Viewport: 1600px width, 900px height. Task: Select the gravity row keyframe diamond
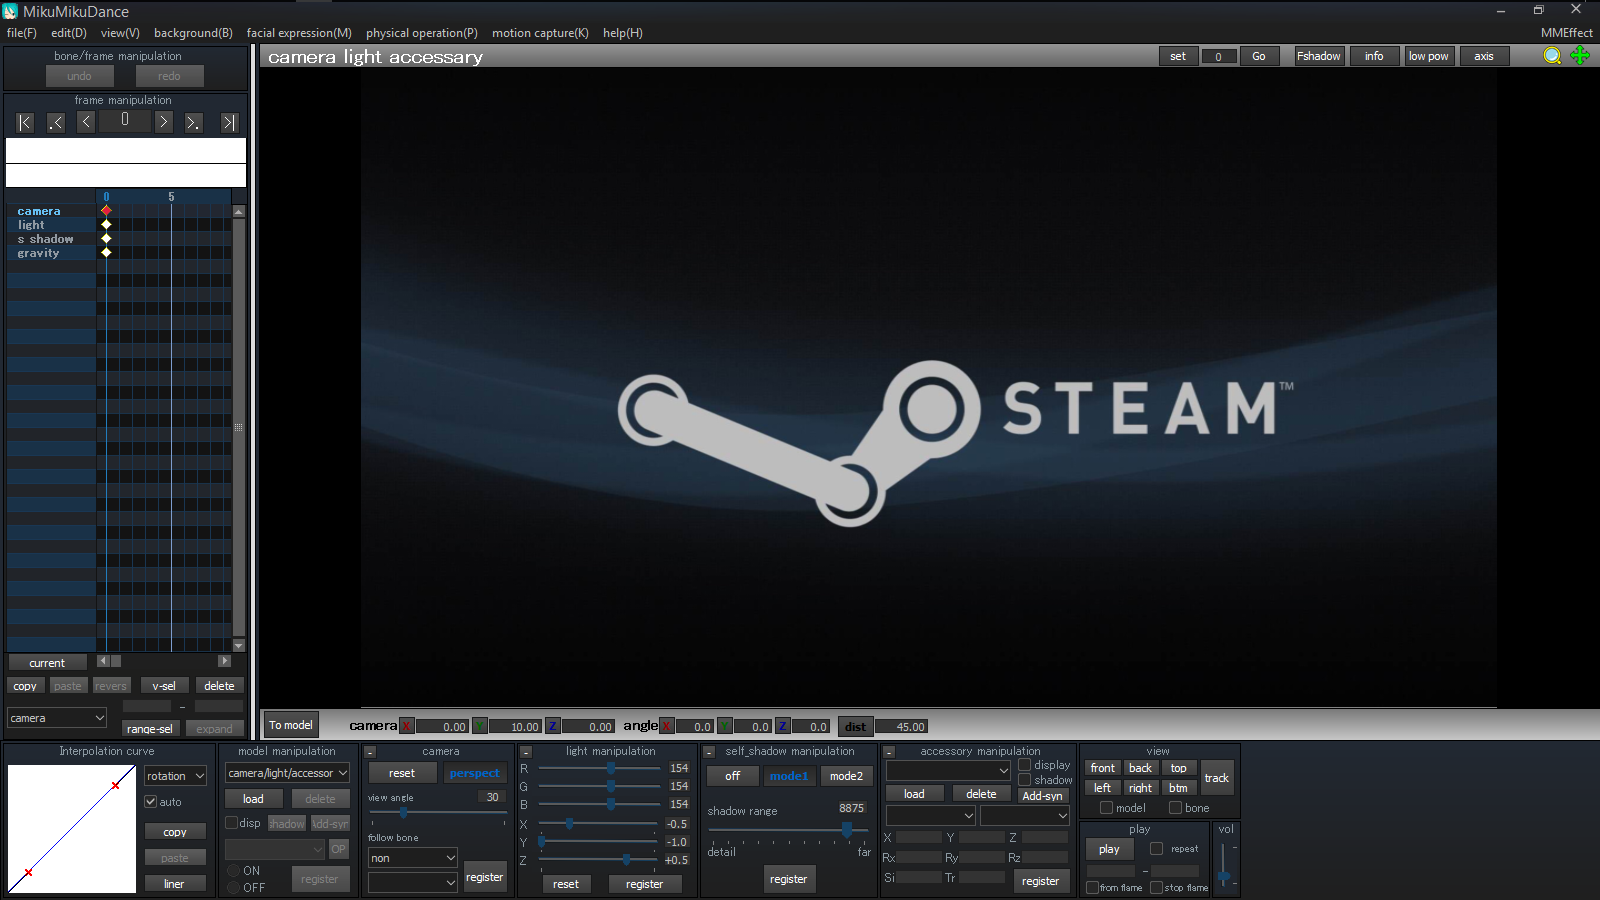(x=106, y=253)
